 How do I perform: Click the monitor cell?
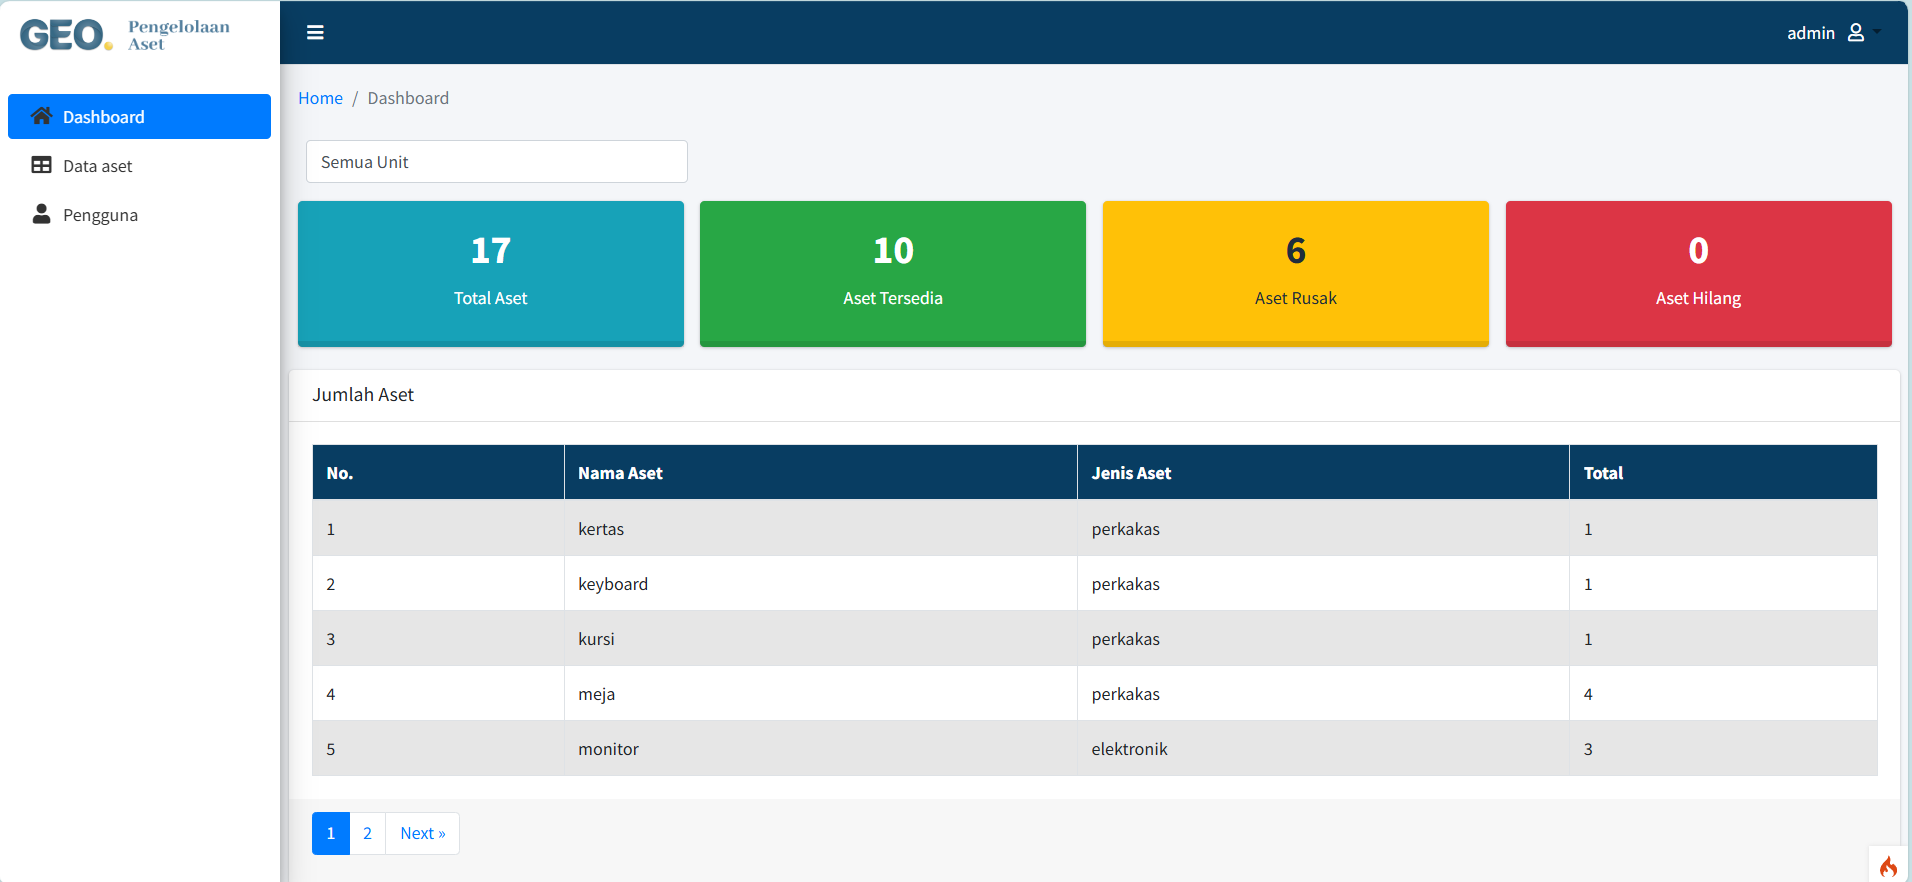[821, 749]
